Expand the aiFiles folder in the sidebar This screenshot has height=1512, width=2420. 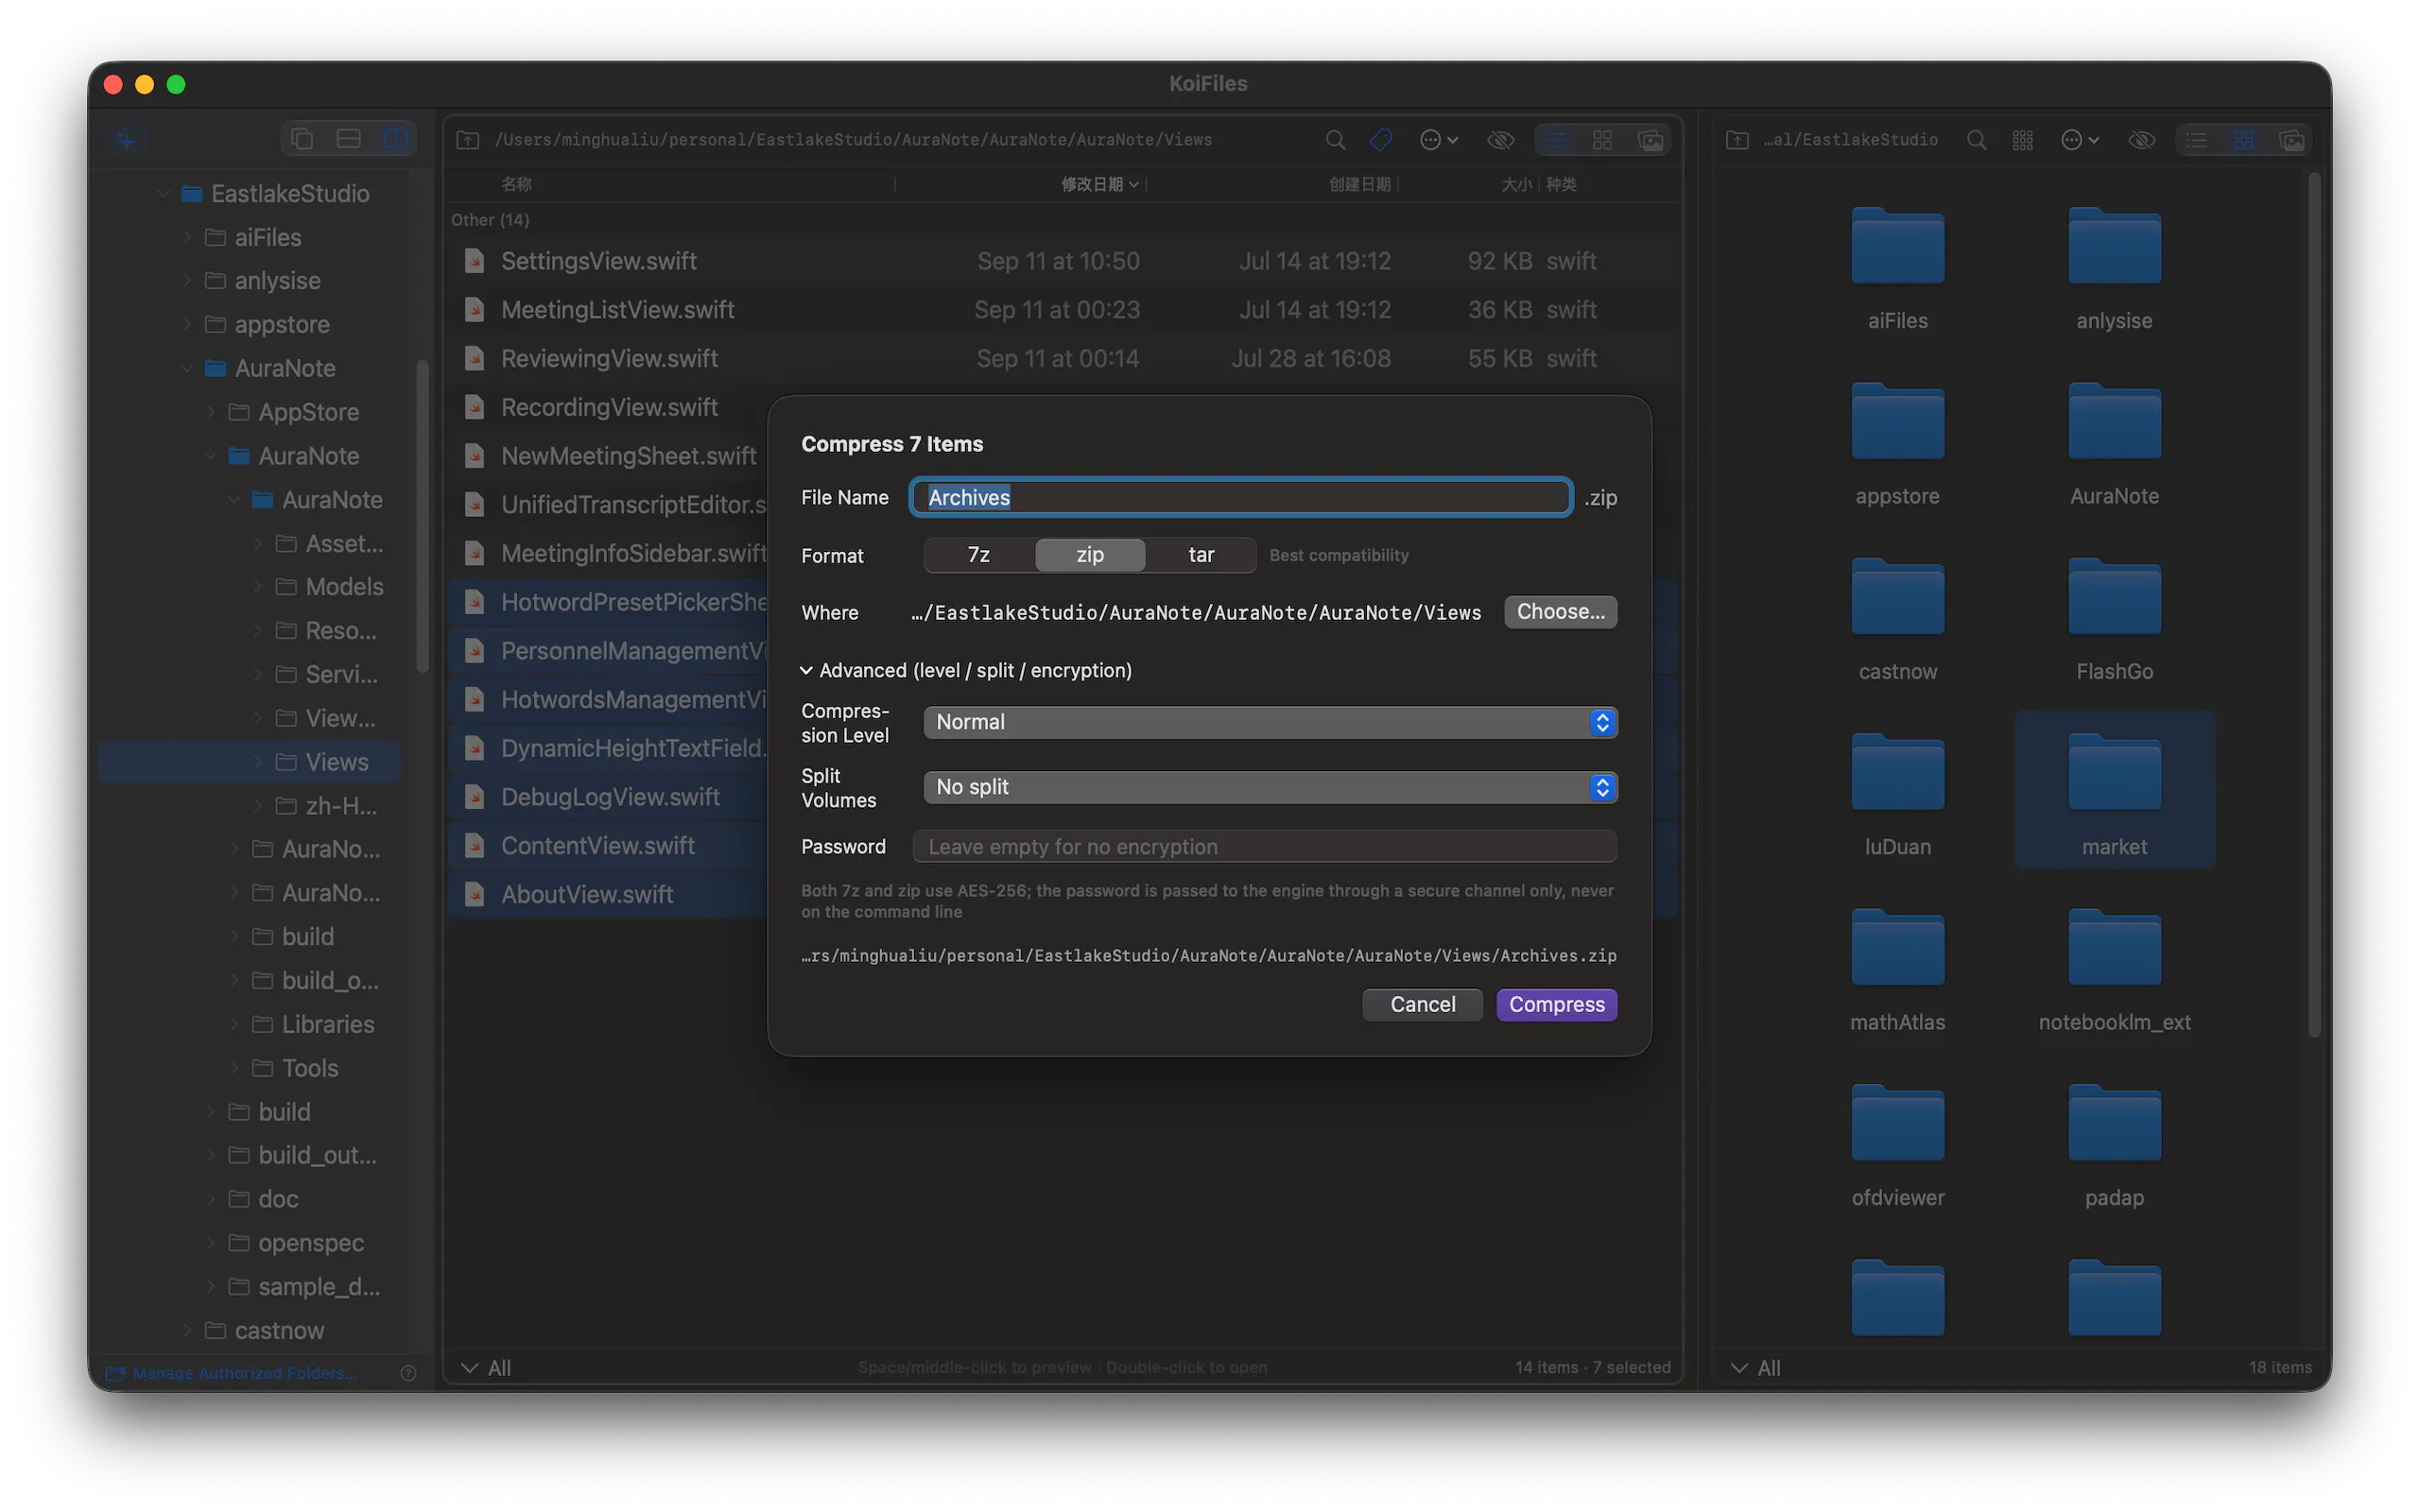[187, 238]
